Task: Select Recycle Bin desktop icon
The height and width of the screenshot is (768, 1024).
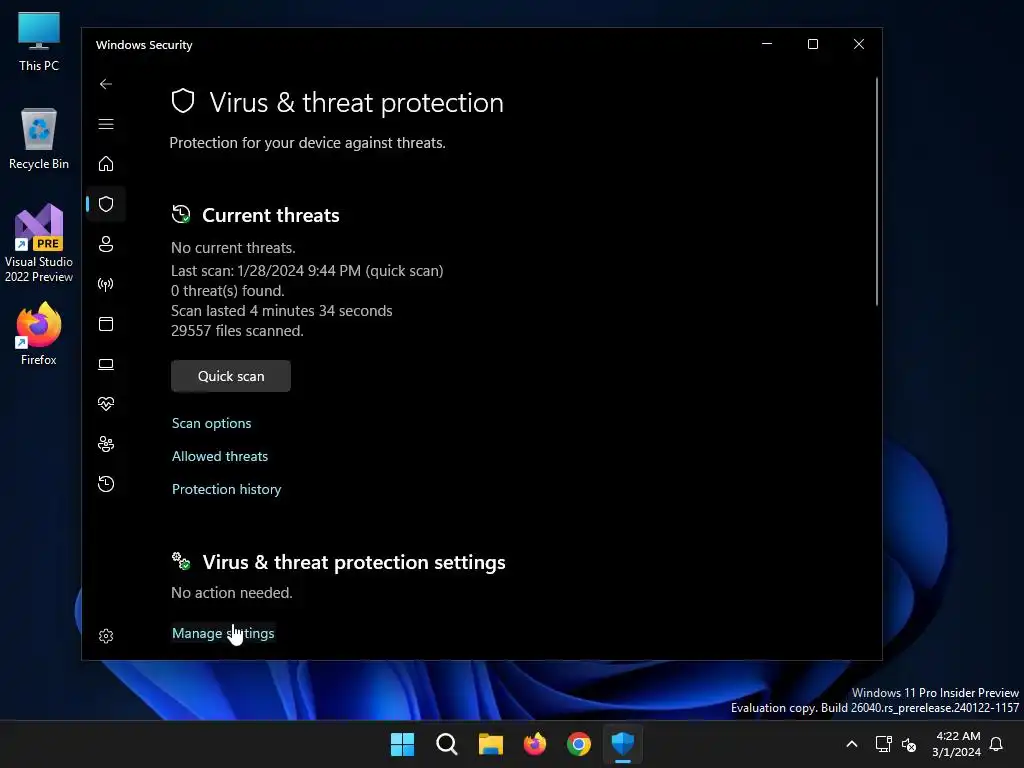Action: (x=39, y=139)
